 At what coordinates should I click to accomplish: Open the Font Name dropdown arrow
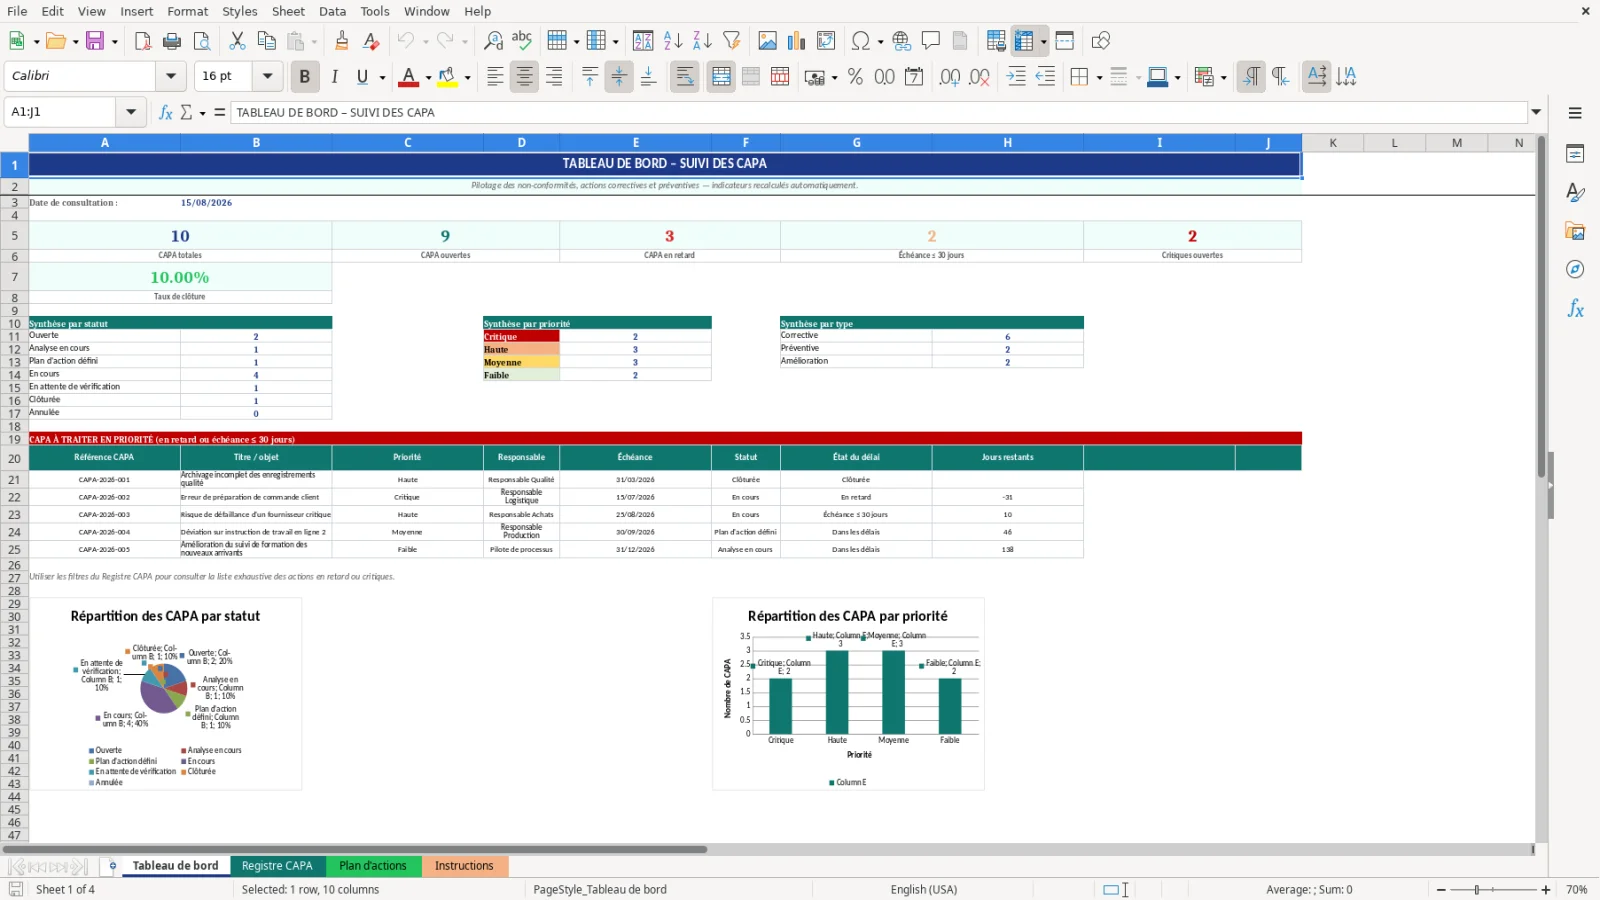tap(171, 76)
